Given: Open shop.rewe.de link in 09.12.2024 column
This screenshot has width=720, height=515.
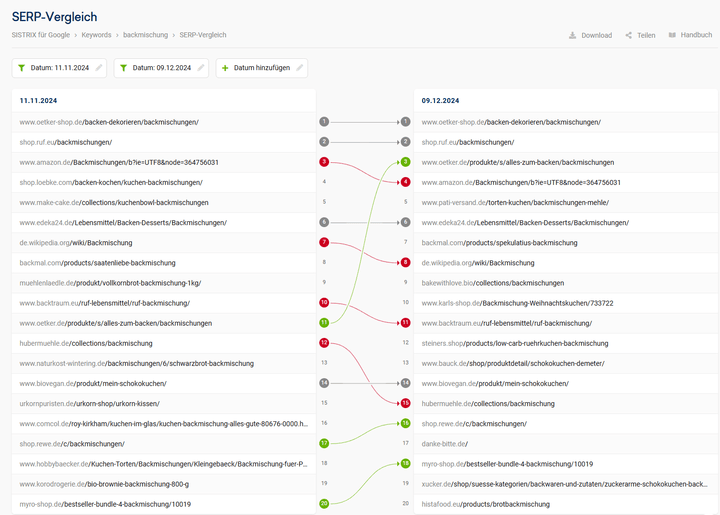Looking at the screenshot, I should pos(474,424).
